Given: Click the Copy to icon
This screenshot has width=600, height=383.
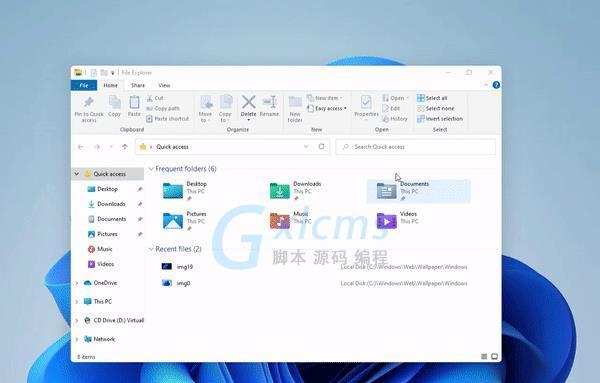Looking at the screenshot, I should point(225,103).
